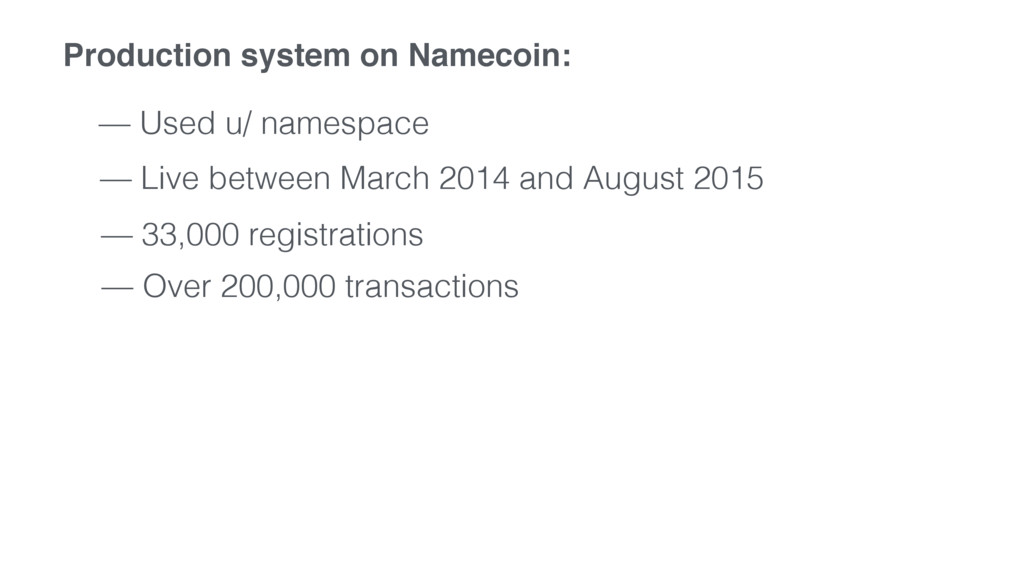Click the dash before "33,000 registrations"
Image resolution: width=1024 pixels, height=576 pixels.
pyautogui.click(x=117, y=236)
